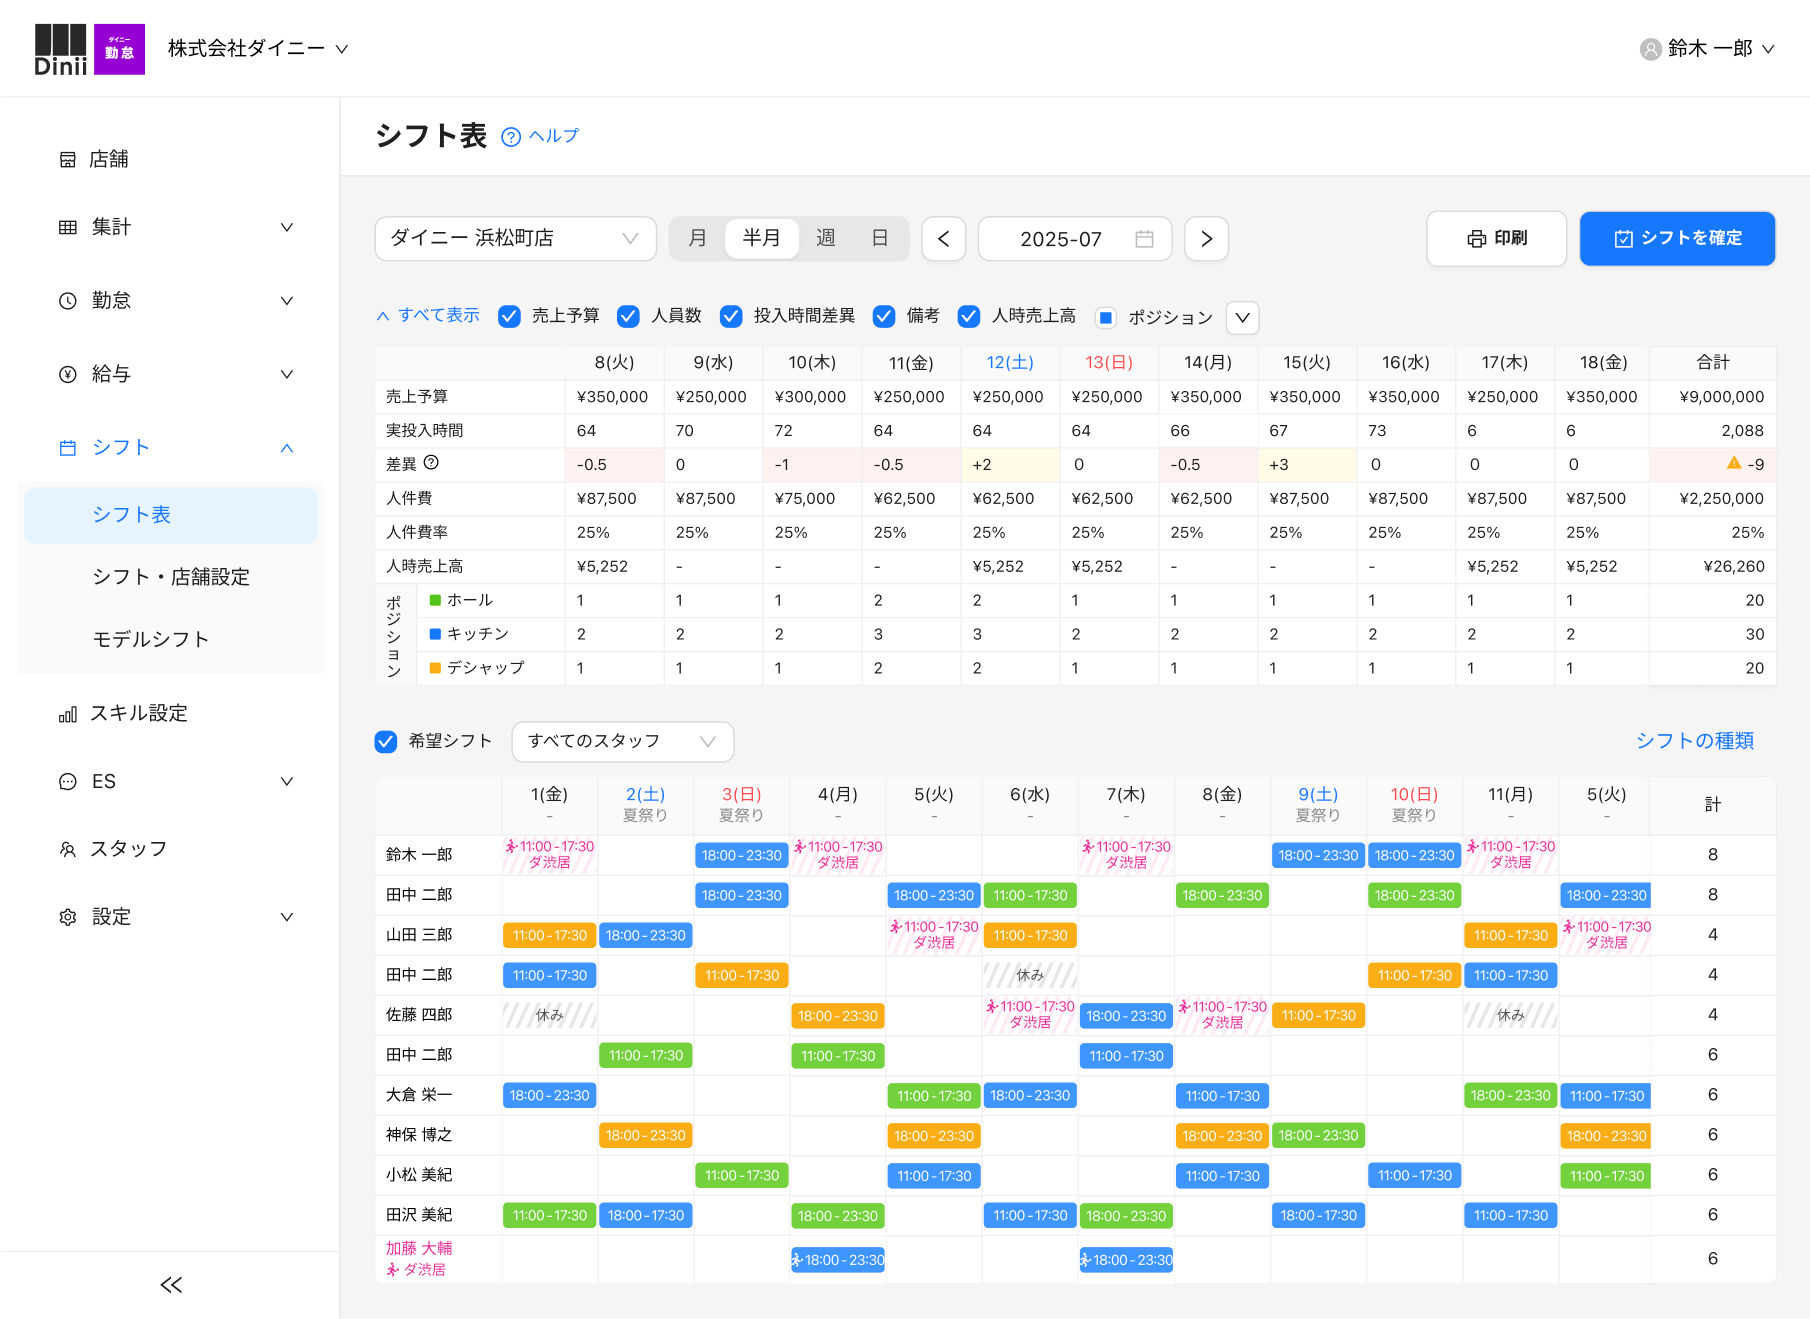Toggle the ポジション checkbox
The width and height of the screenshot is (1810, 1319).
click(x=1105, y=317)
